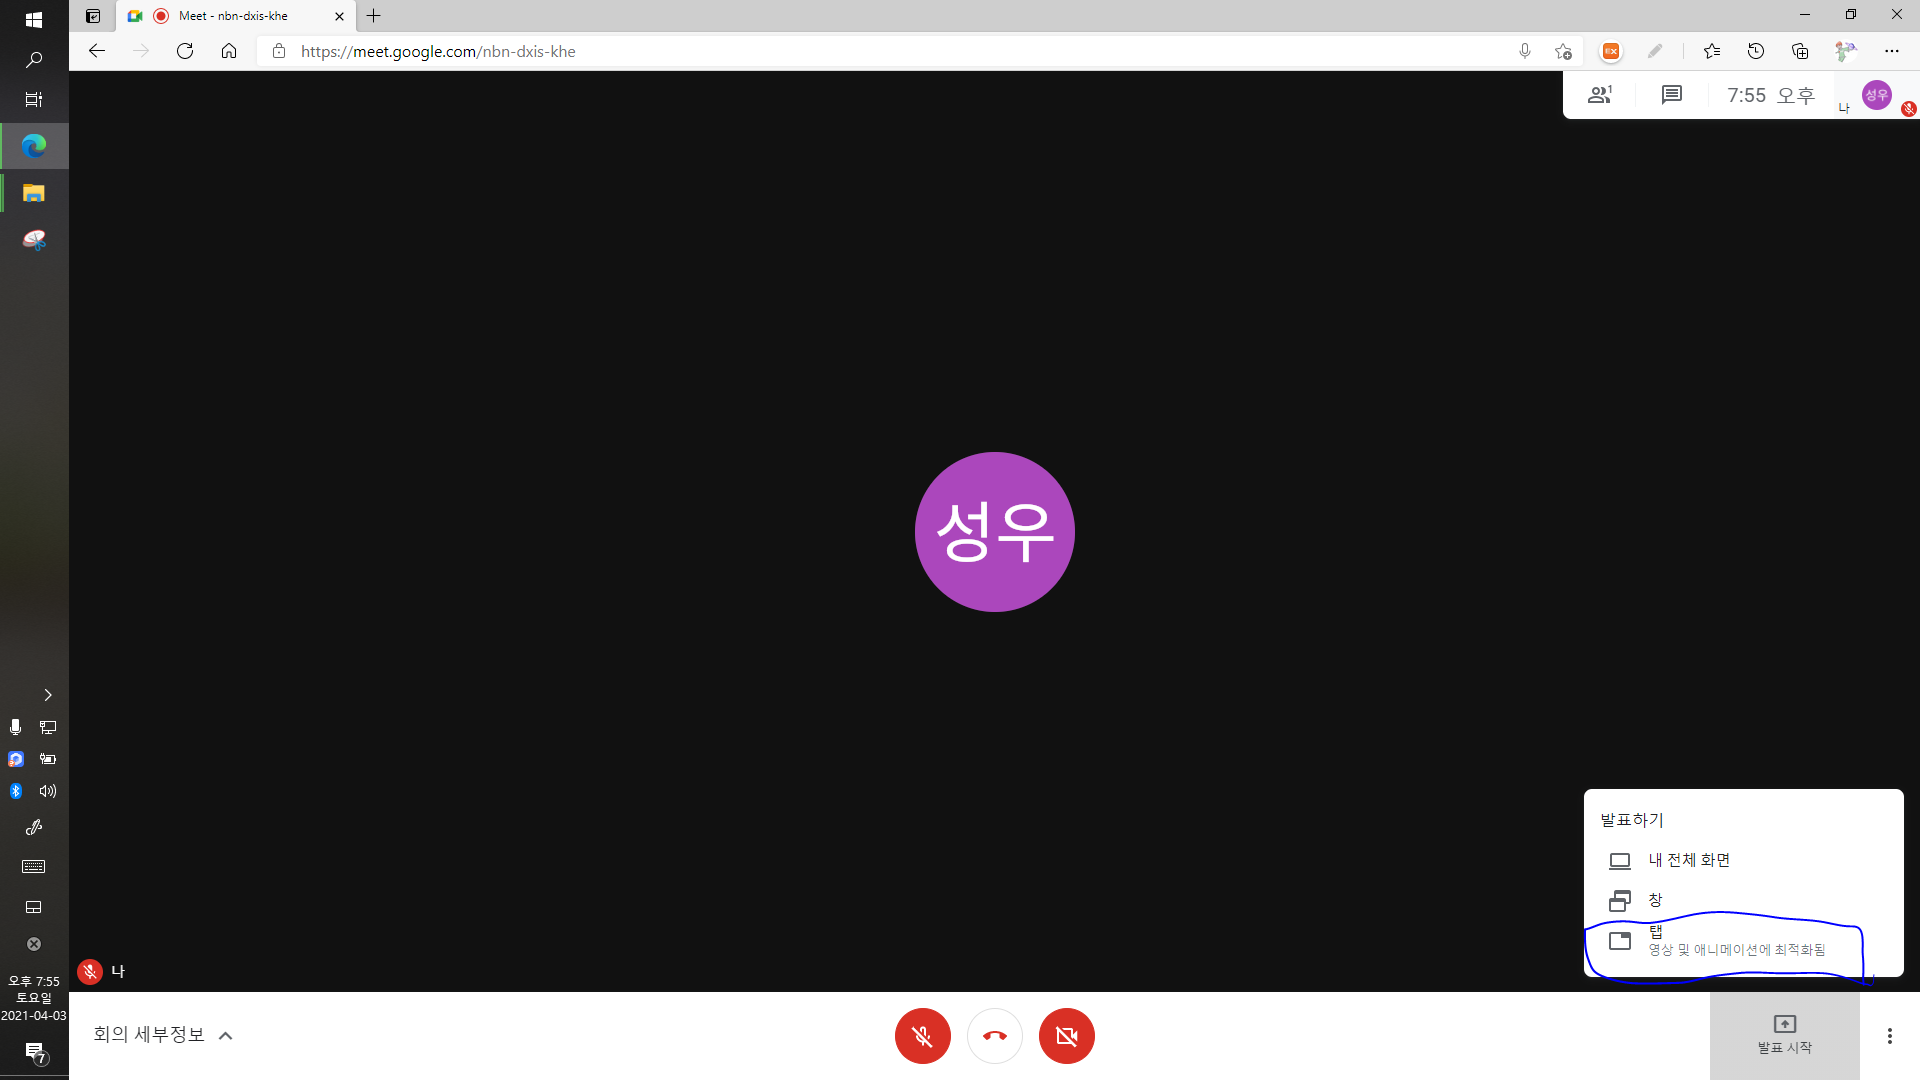Click the more options three-dot menu
This screenshot has width=1920, height=1080.
1889,1036
